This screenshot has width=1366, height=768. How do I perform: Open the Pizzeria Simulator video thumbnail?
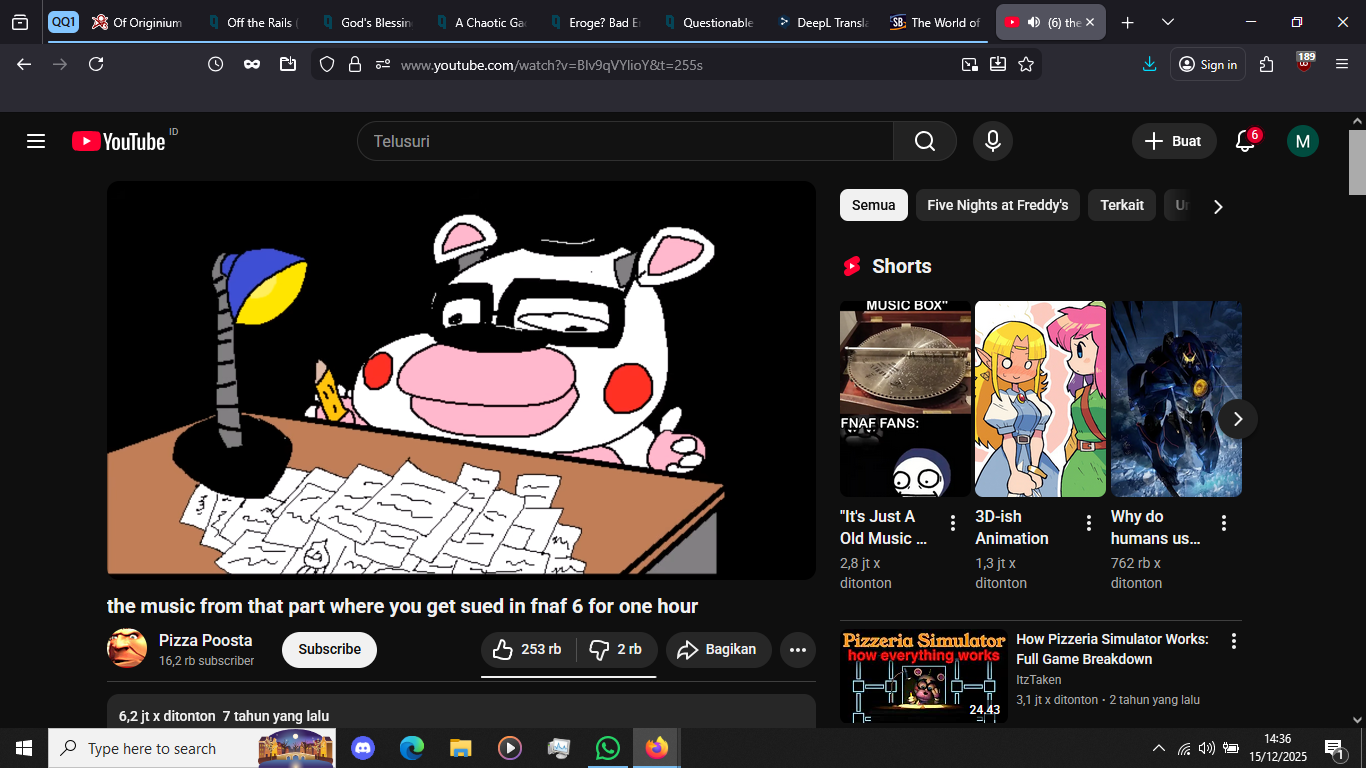coord(924,675)
